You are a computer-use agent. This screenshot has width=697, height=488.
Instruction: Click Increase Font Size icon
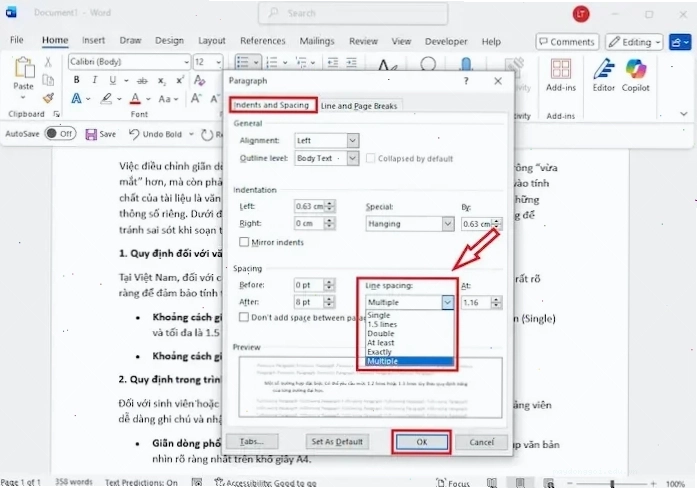point(196,98)
